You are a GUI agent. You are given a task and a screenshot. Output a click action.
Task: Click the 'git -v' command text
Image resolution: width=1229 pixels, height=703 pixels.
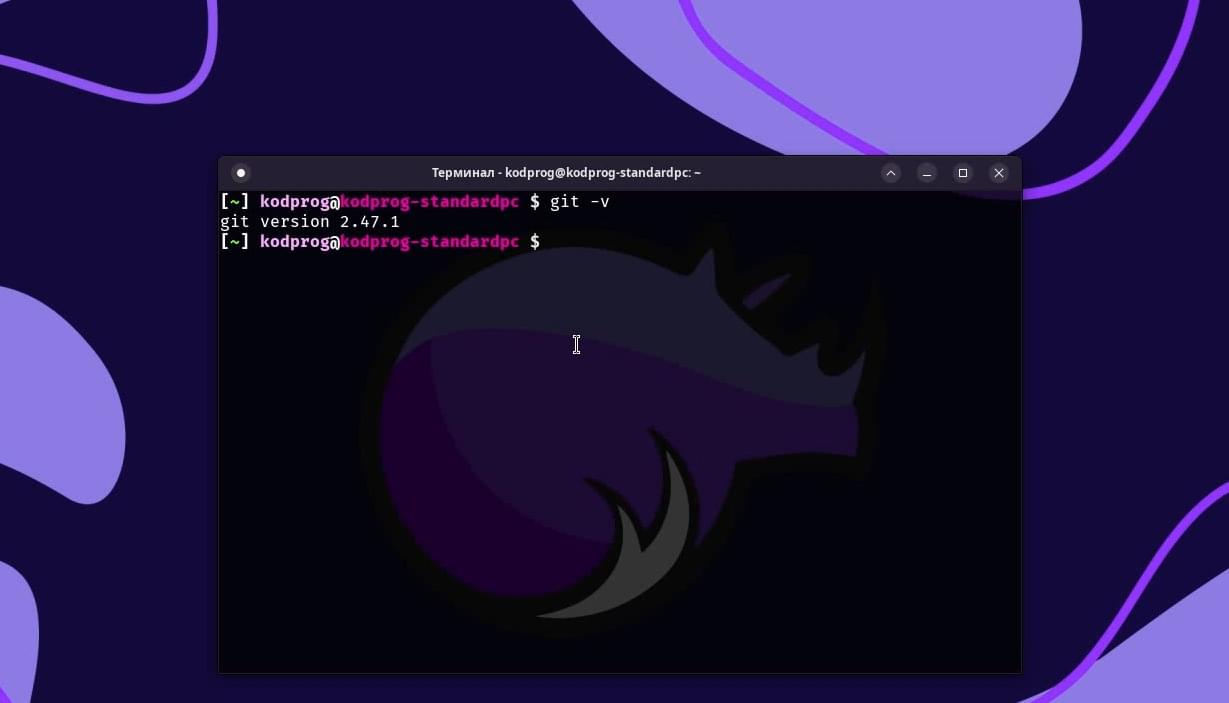click(x=580, y=202)
